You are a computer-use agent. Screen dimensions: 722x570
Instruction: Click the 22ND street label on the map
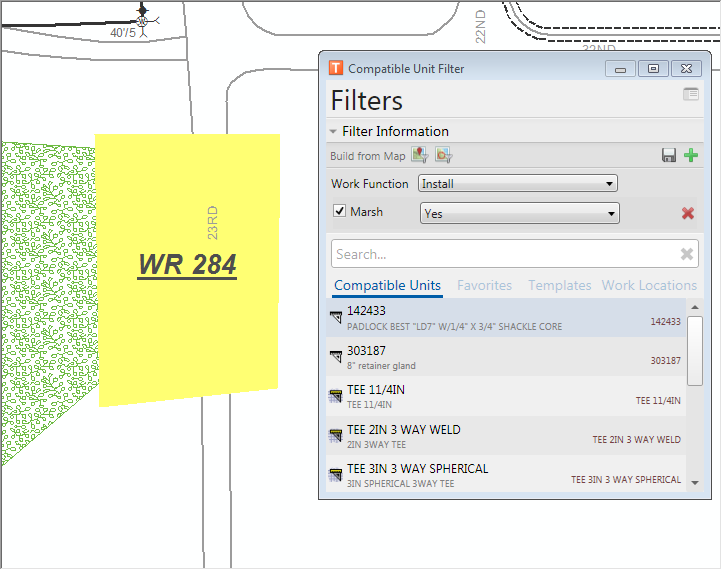tap(480, 27)
